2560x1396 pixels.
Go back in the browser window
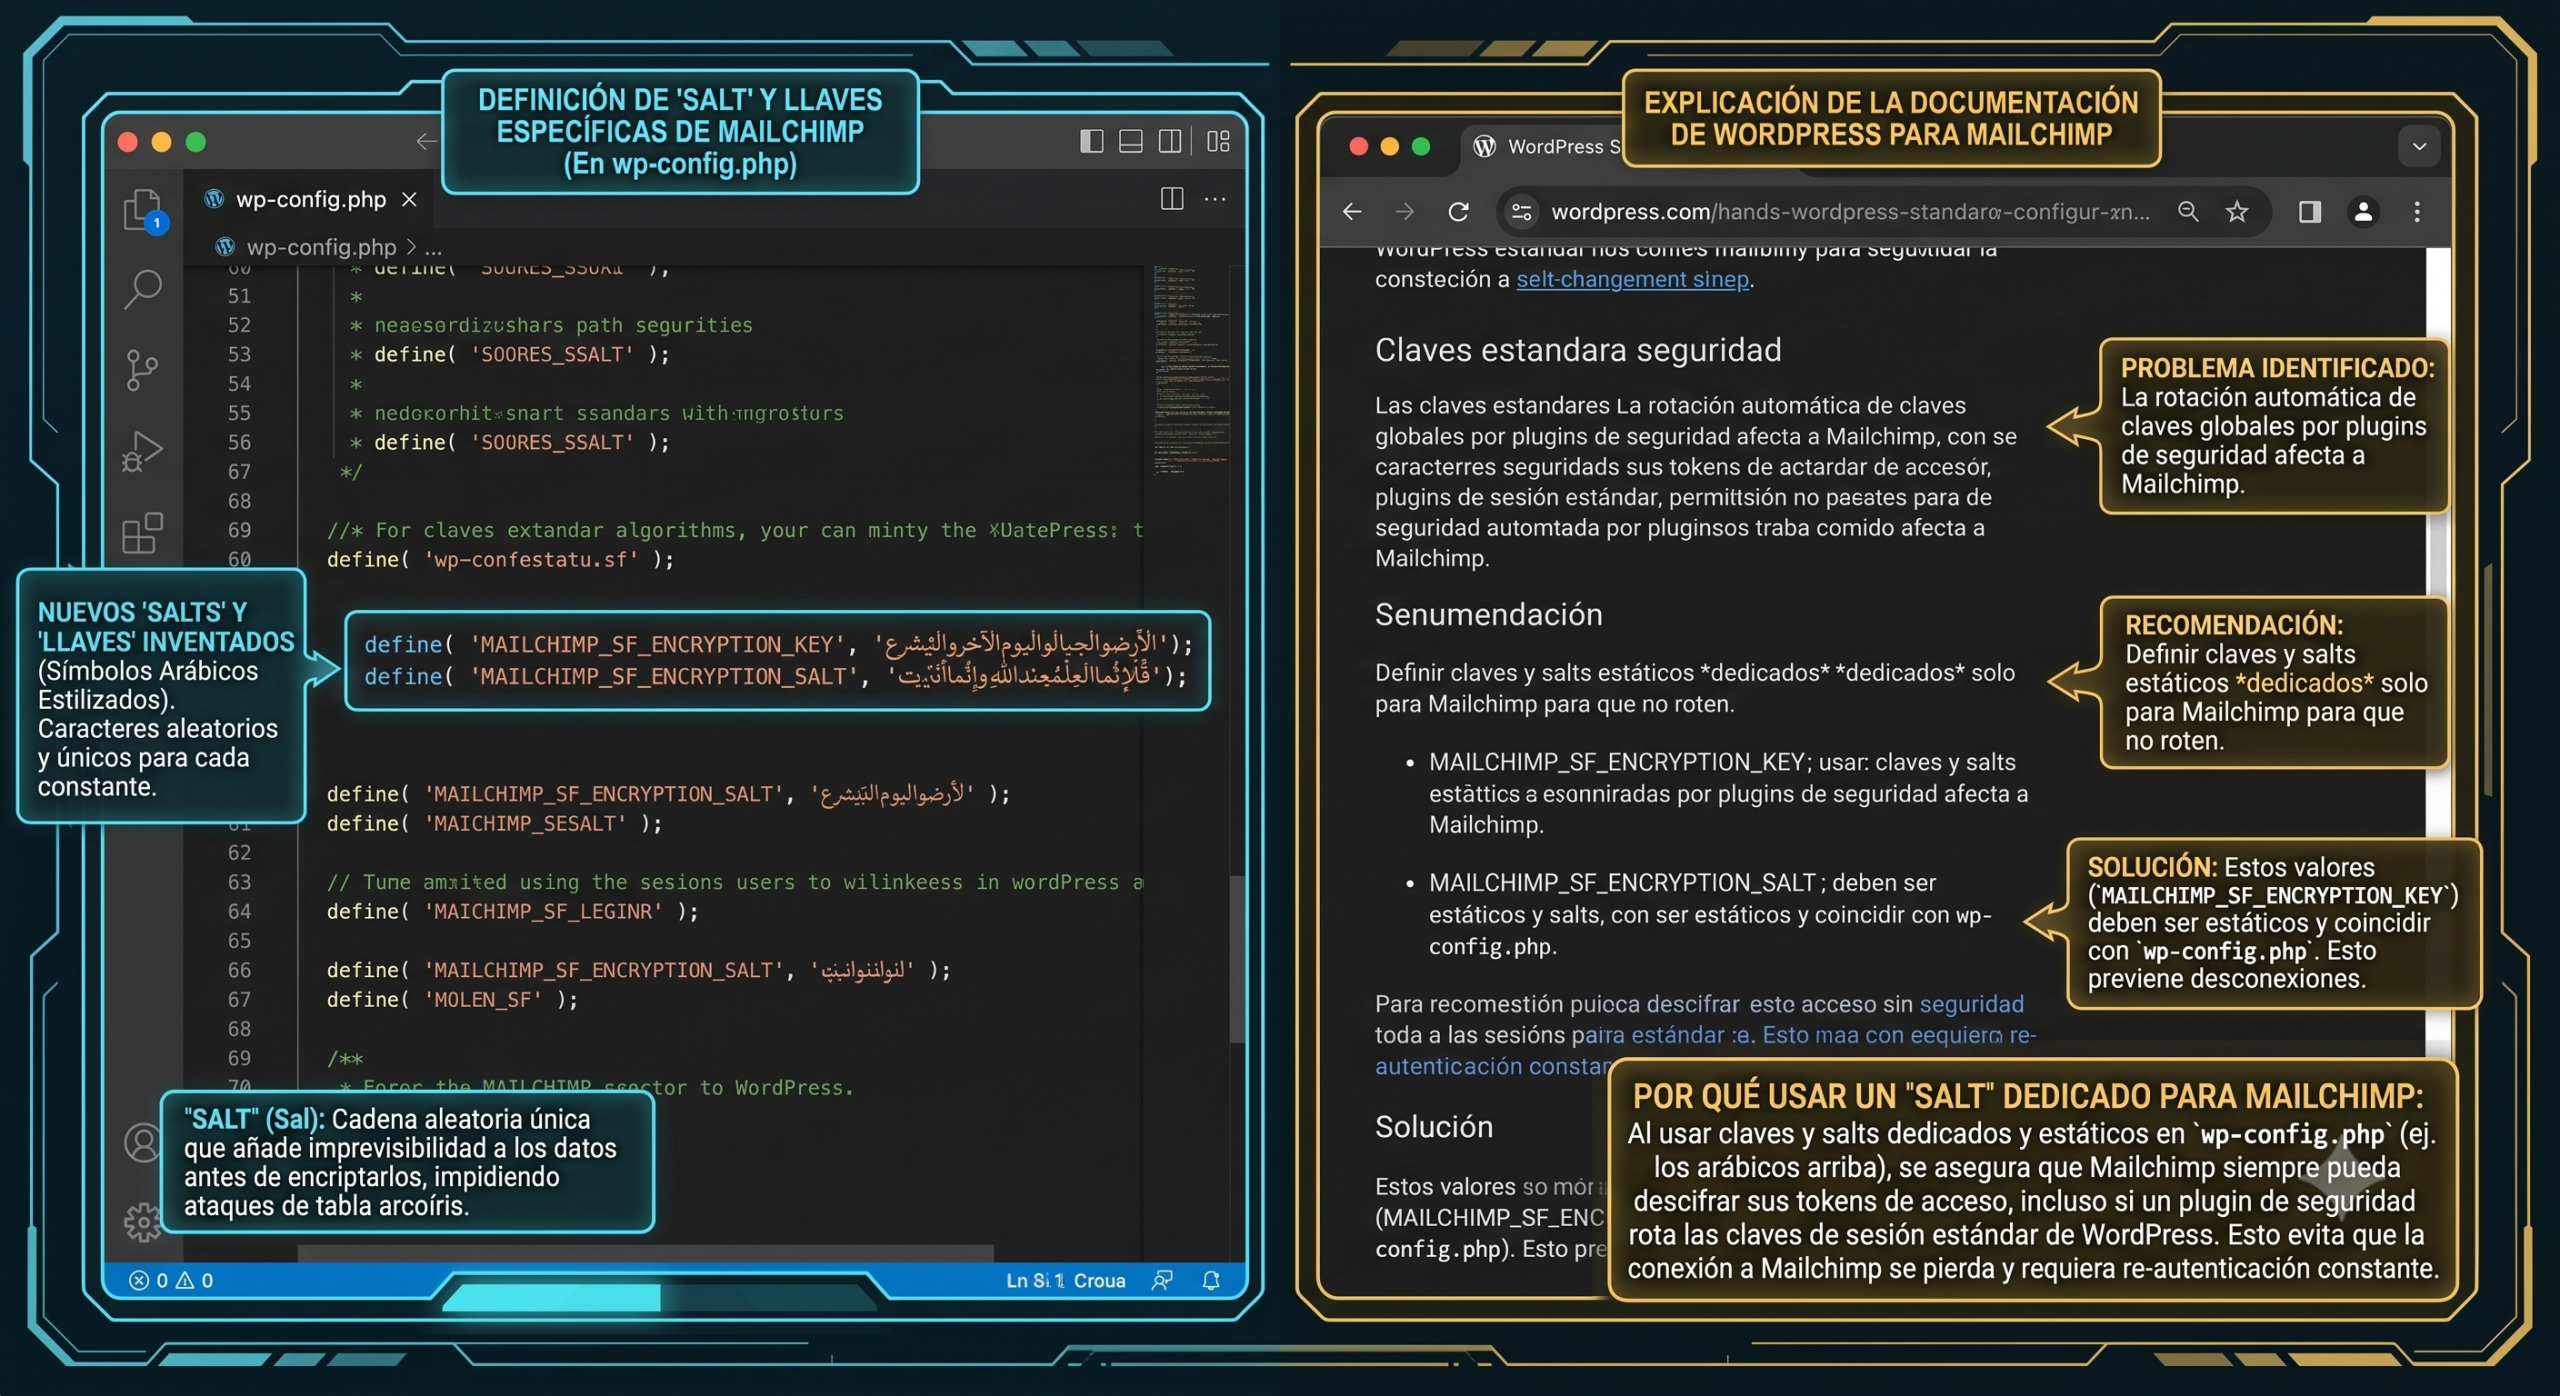(x=1352, y=212)
